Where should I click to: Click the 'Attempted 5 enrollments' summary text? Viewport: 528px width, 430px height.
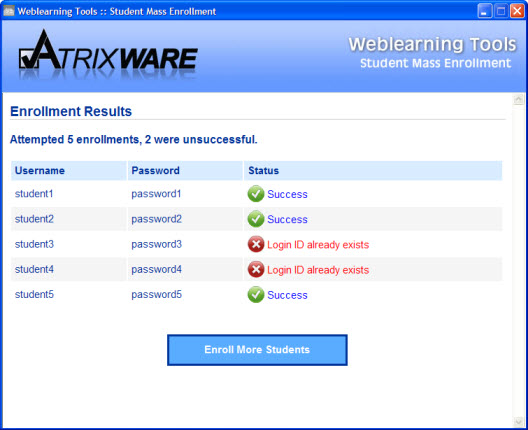[x=133, y=139]
